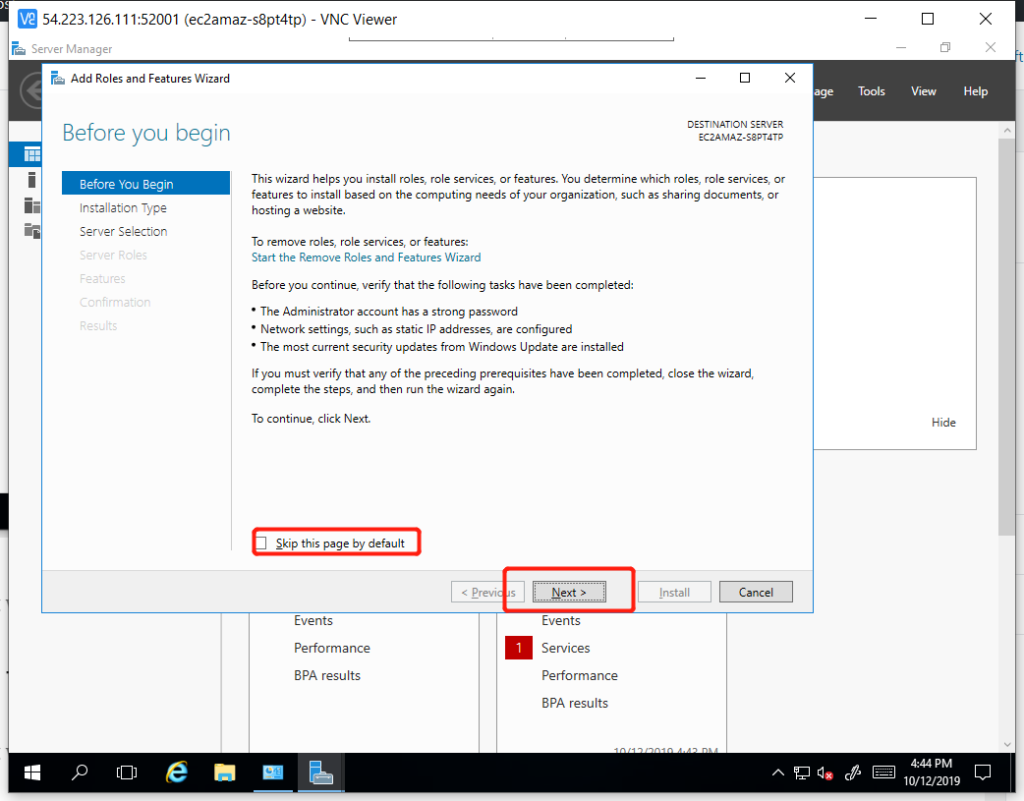This screenshot has width=1024, height=801.
Task: Click Server Manager Dashboard sidebar icon
Action: point(32,154)
